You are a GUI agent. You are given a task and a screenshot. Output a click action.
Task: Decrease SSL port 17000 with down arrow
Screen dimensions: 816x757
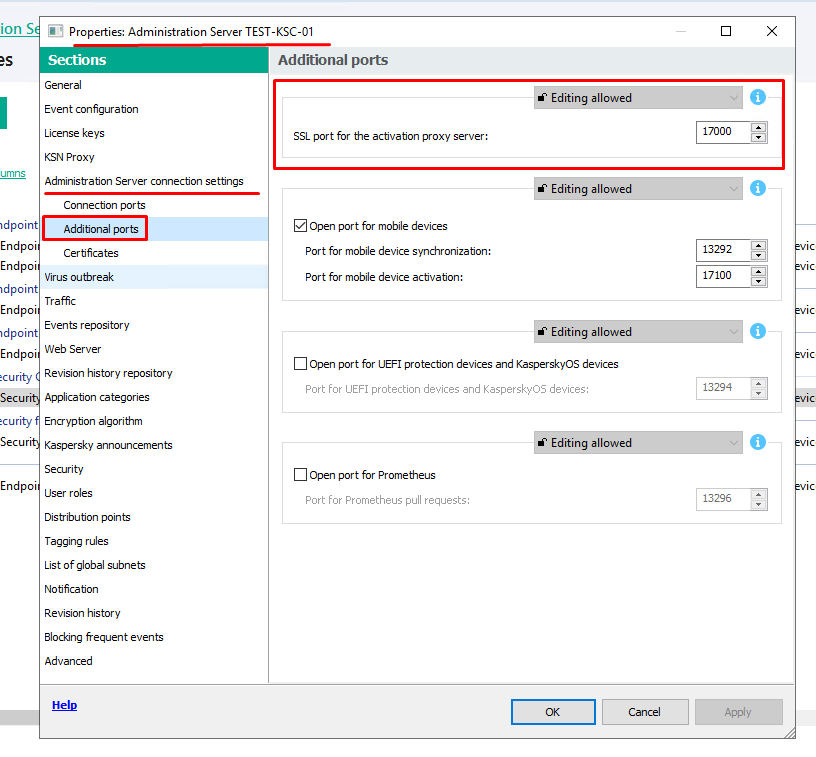(x=759, y=137)
